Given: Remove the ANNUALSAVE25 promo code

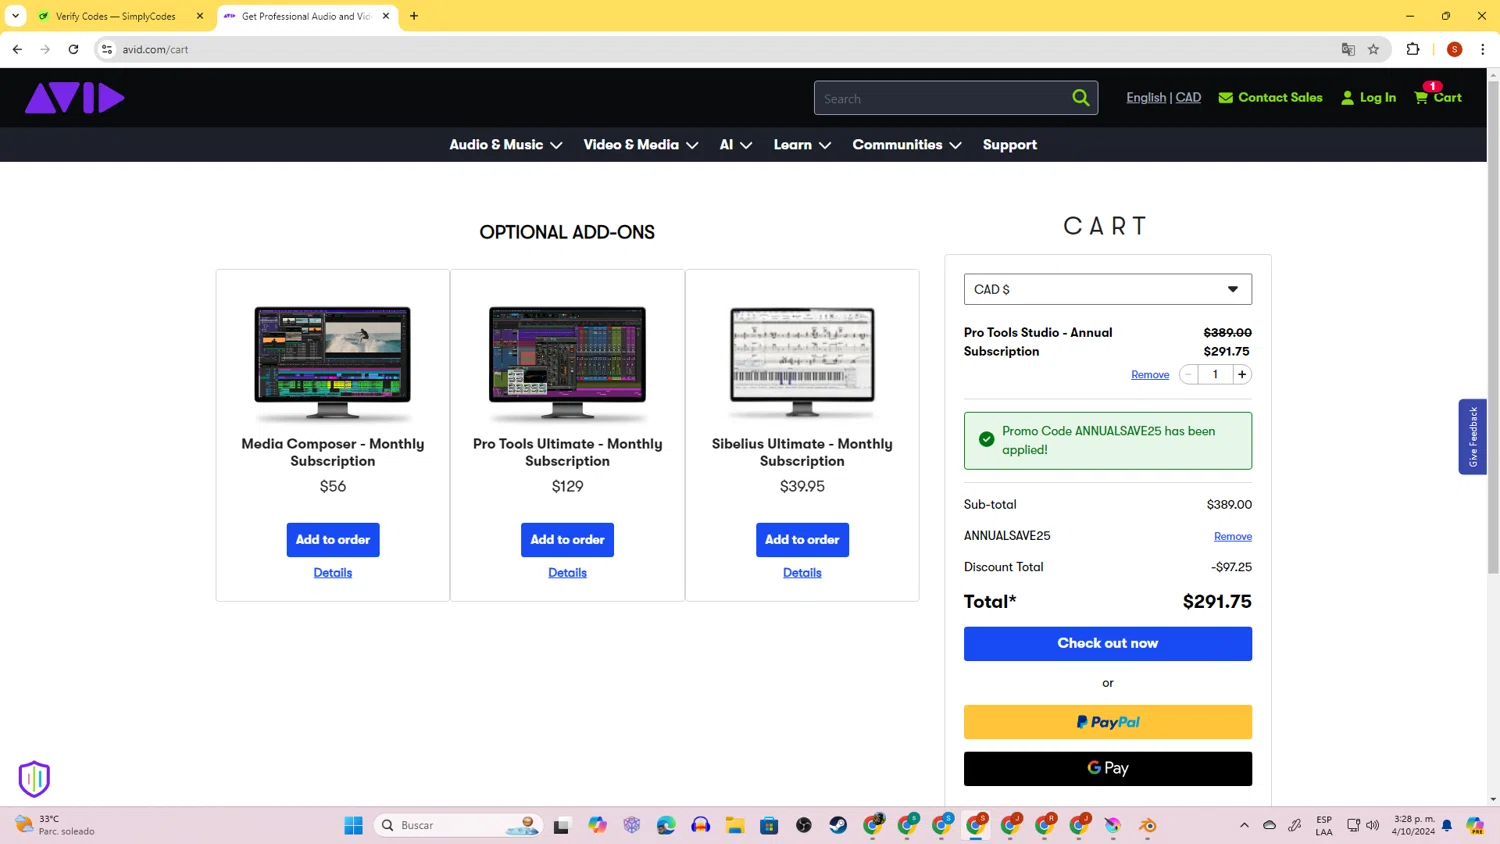Looking at the screenshot, I should coord(1233,537).
